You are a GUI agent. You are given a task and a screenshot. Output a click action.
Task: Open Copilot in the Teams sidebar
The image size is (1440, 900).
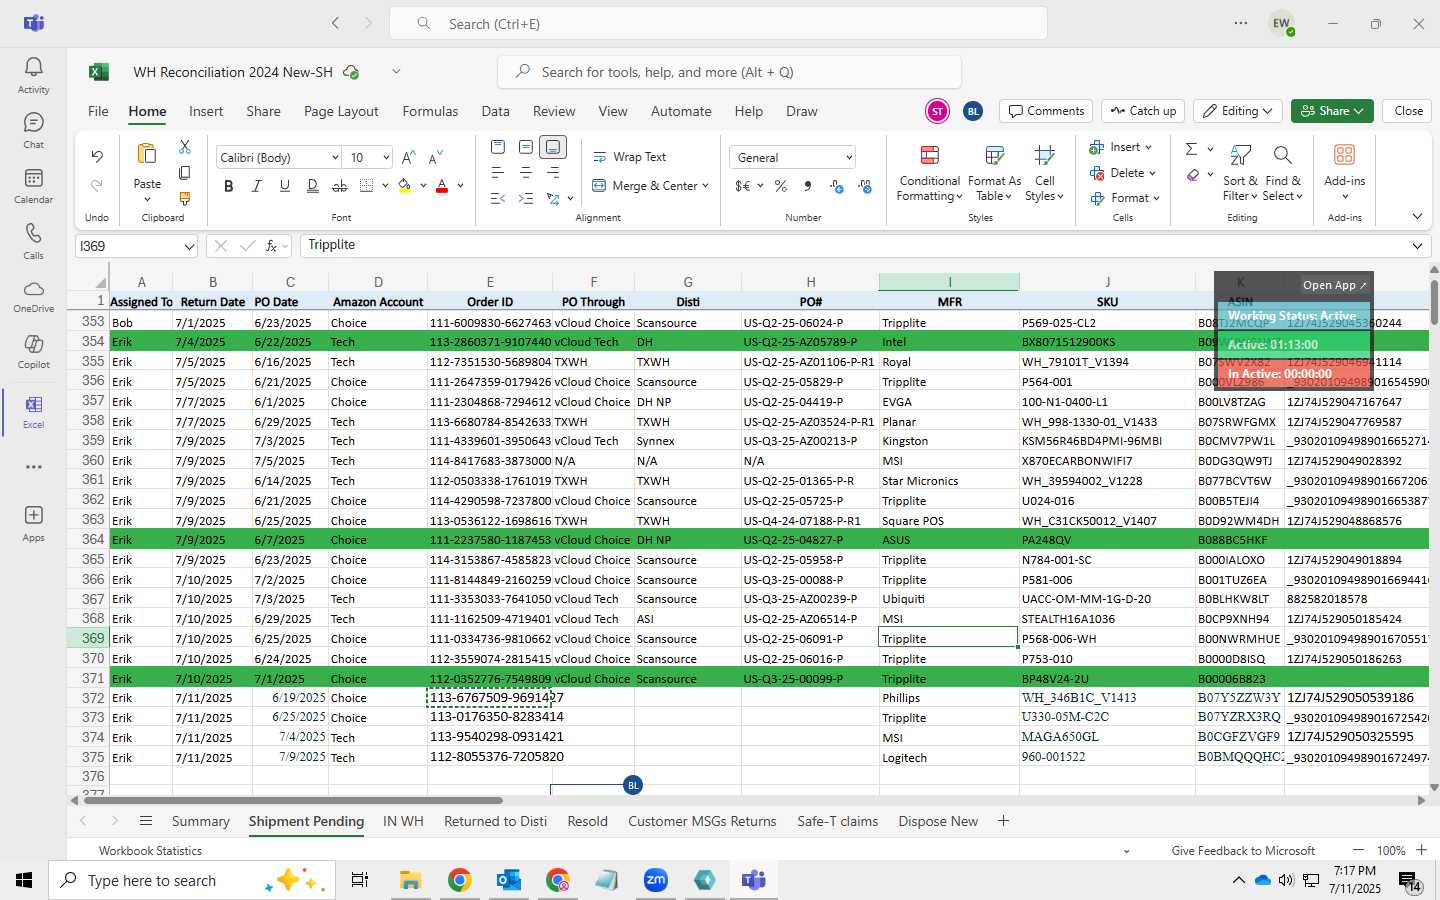(33, 350)
